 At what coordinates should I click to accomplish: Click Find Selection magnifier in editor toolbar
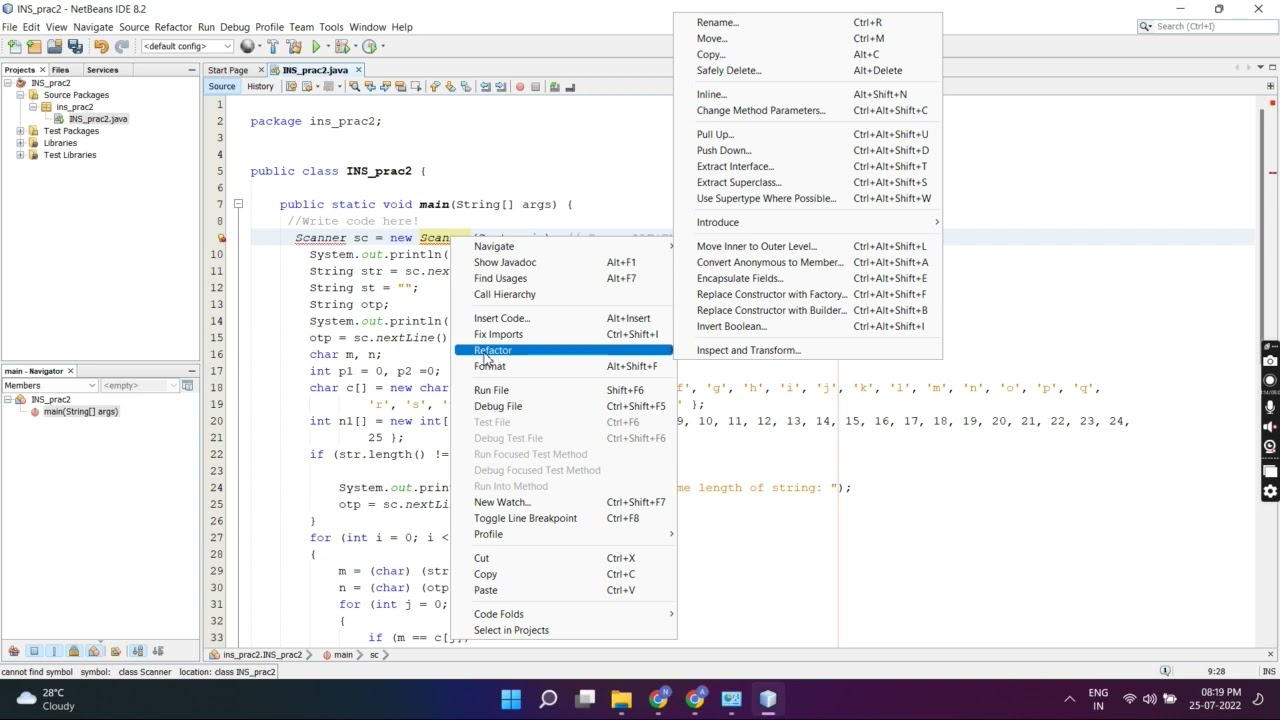(x=354, y=87)
